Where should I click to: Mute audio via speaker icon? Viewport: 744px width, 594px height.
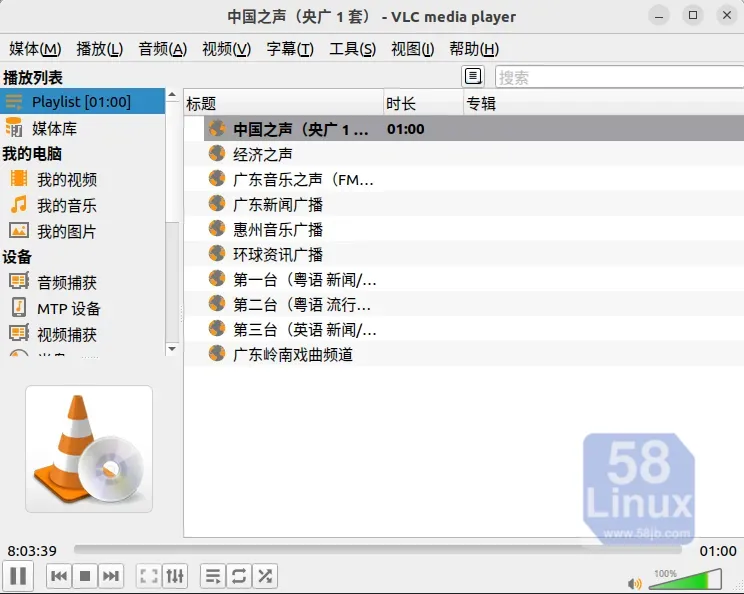click(634, 583)
